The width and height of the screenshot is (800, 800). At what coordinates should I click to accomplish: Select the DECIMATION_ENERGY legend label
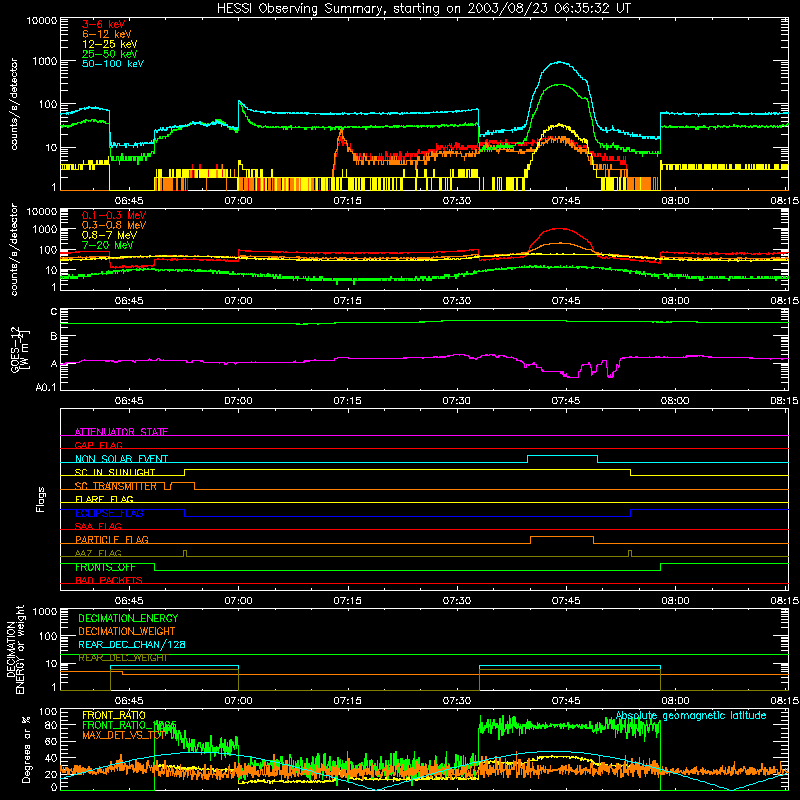point(128,618)
